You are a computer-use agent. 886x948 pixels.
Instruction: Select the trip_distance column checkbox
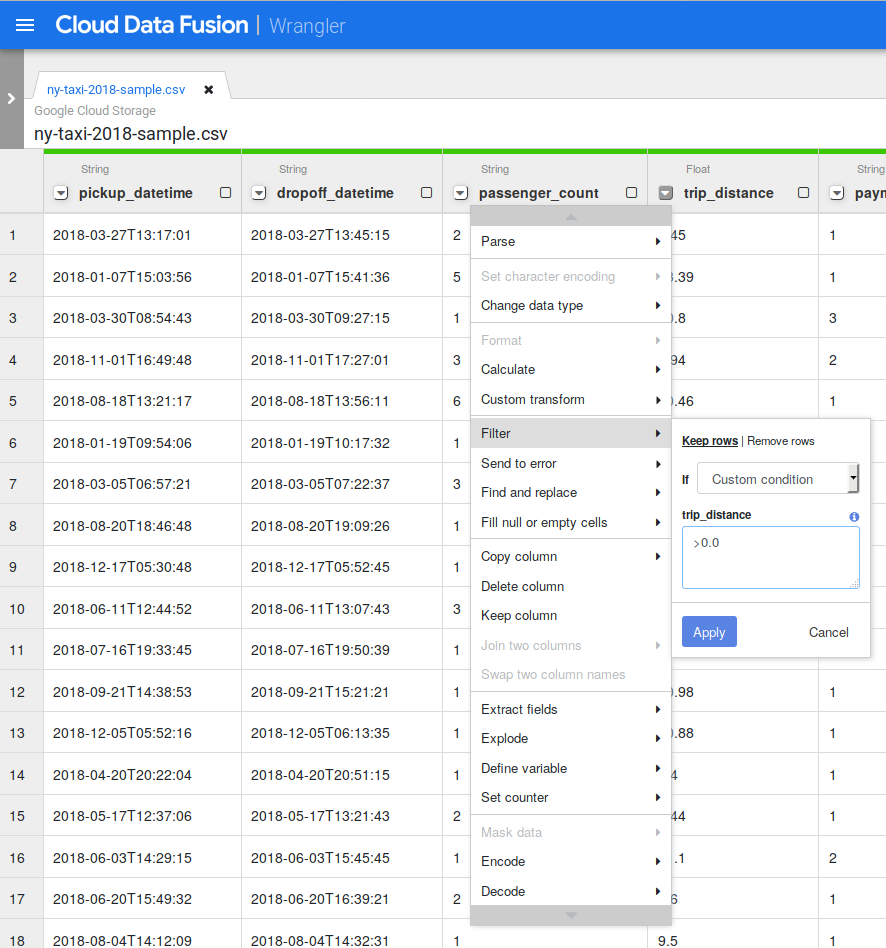coord(803,192)
